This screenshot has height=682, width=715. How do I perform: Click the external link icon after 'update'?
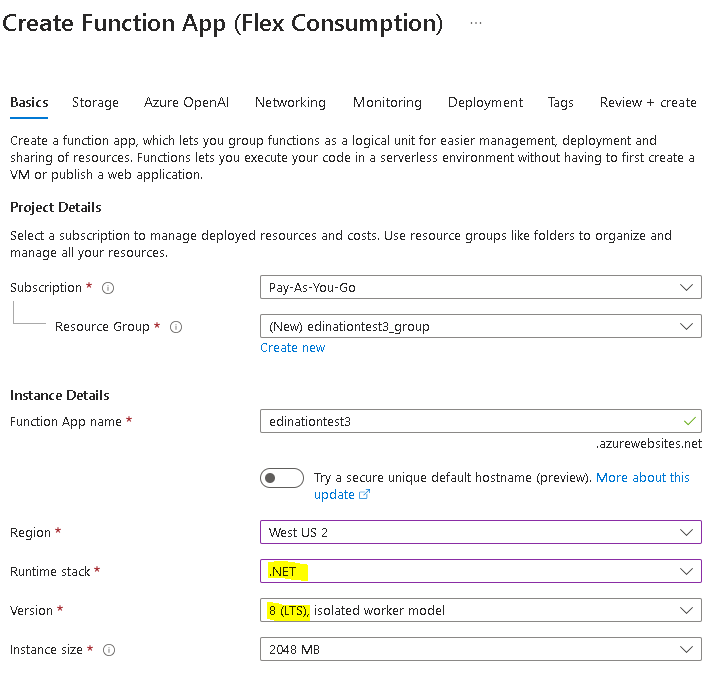click(364, 494)
